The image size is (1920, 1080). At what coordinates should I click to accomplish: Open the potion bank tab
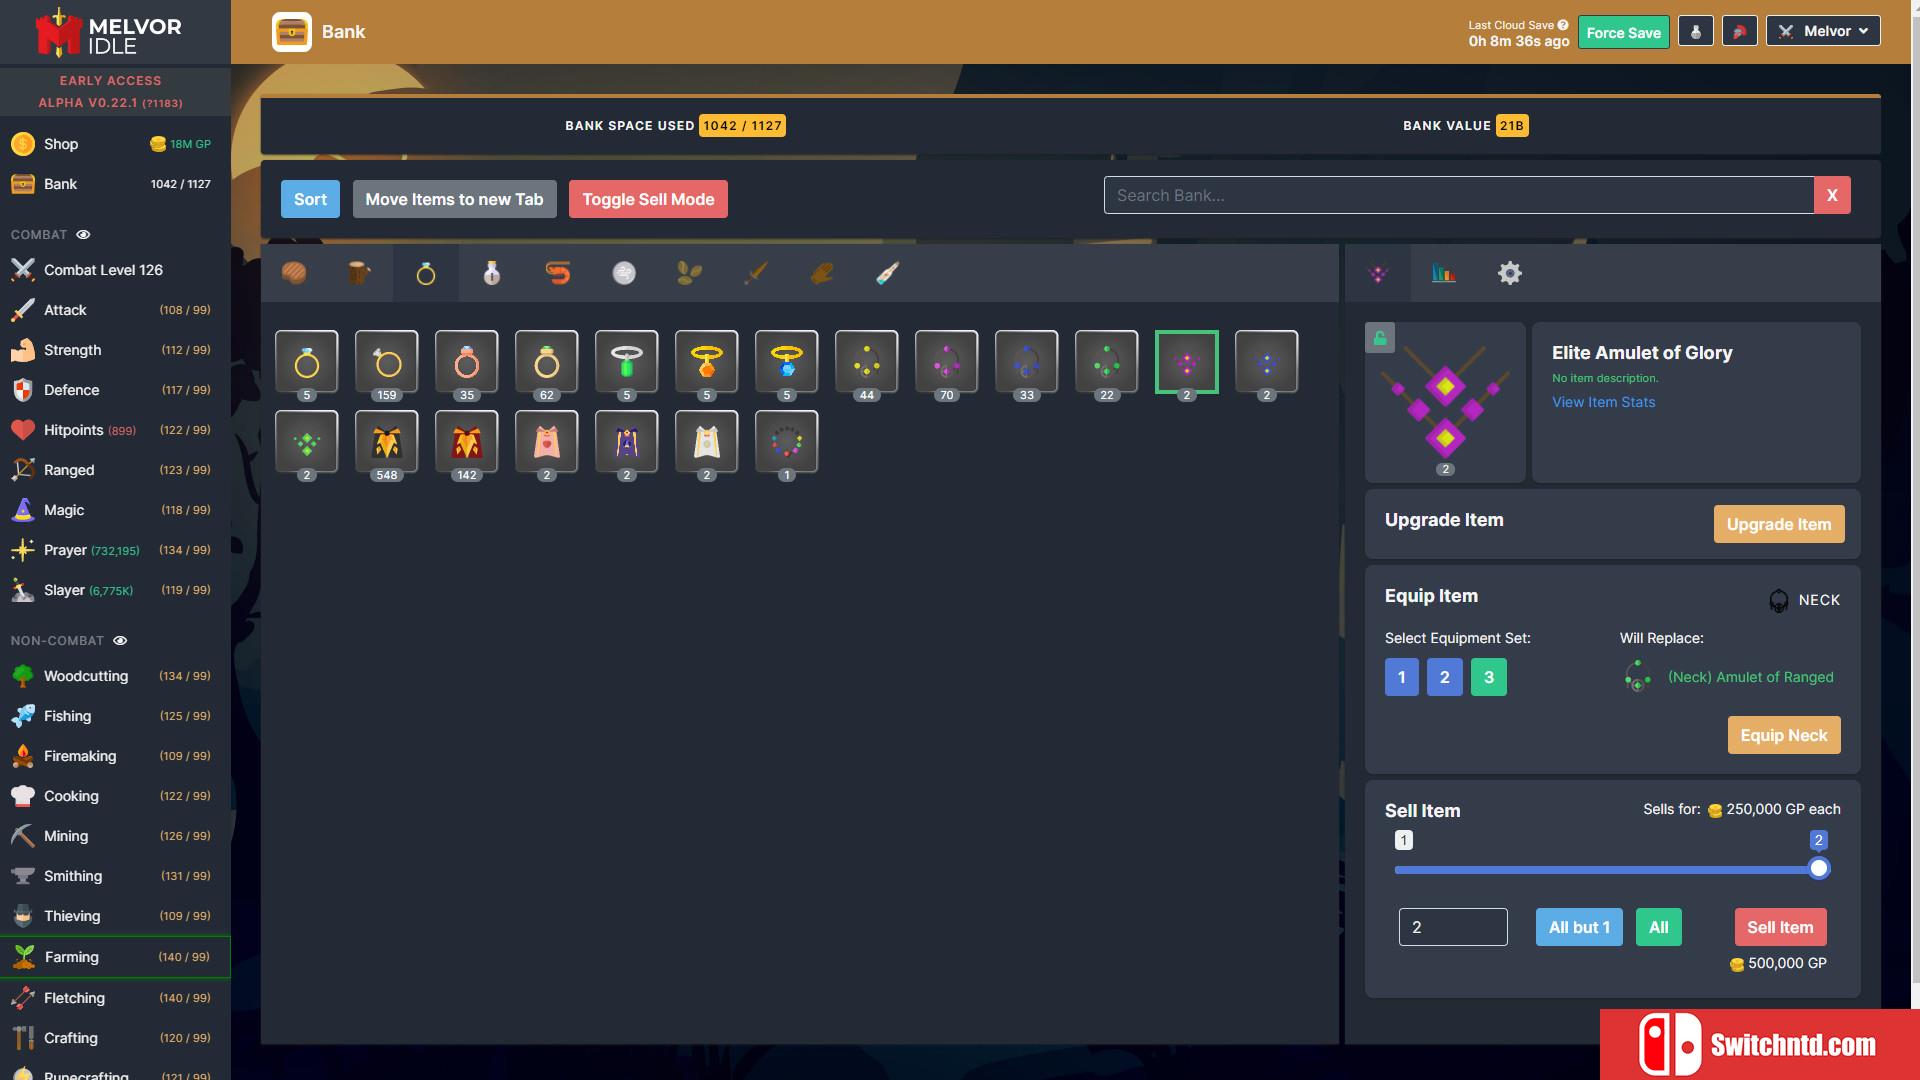492,273
